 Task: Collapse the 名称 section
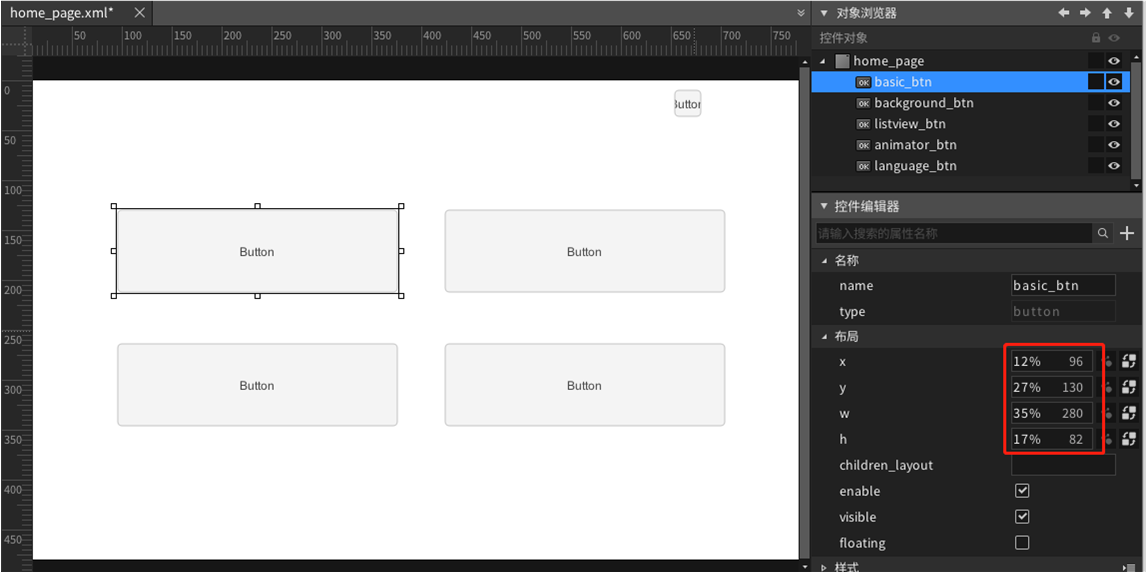coord(825,261)
